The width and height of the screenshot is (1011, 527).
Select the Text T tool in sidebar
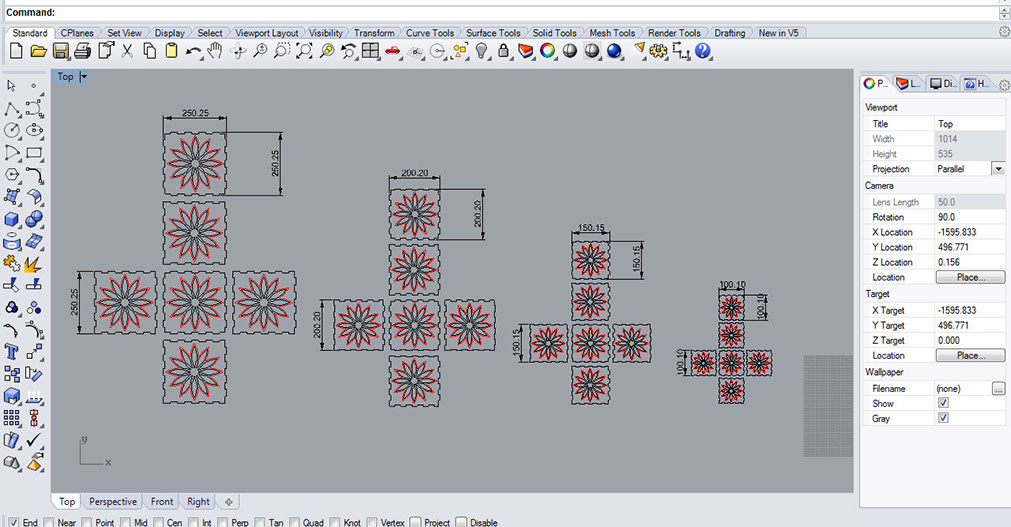[x=12, y=352]
